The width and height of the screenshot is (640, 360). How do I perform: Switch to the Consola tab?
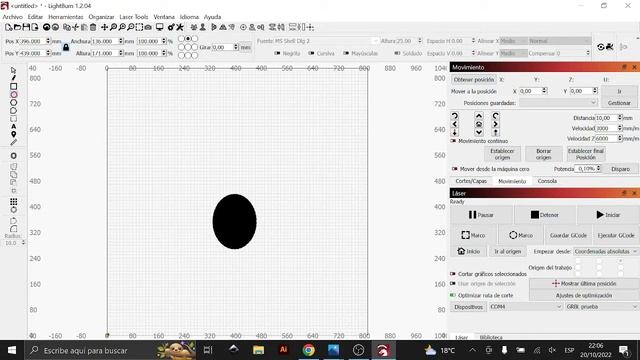tap(547, 181)
